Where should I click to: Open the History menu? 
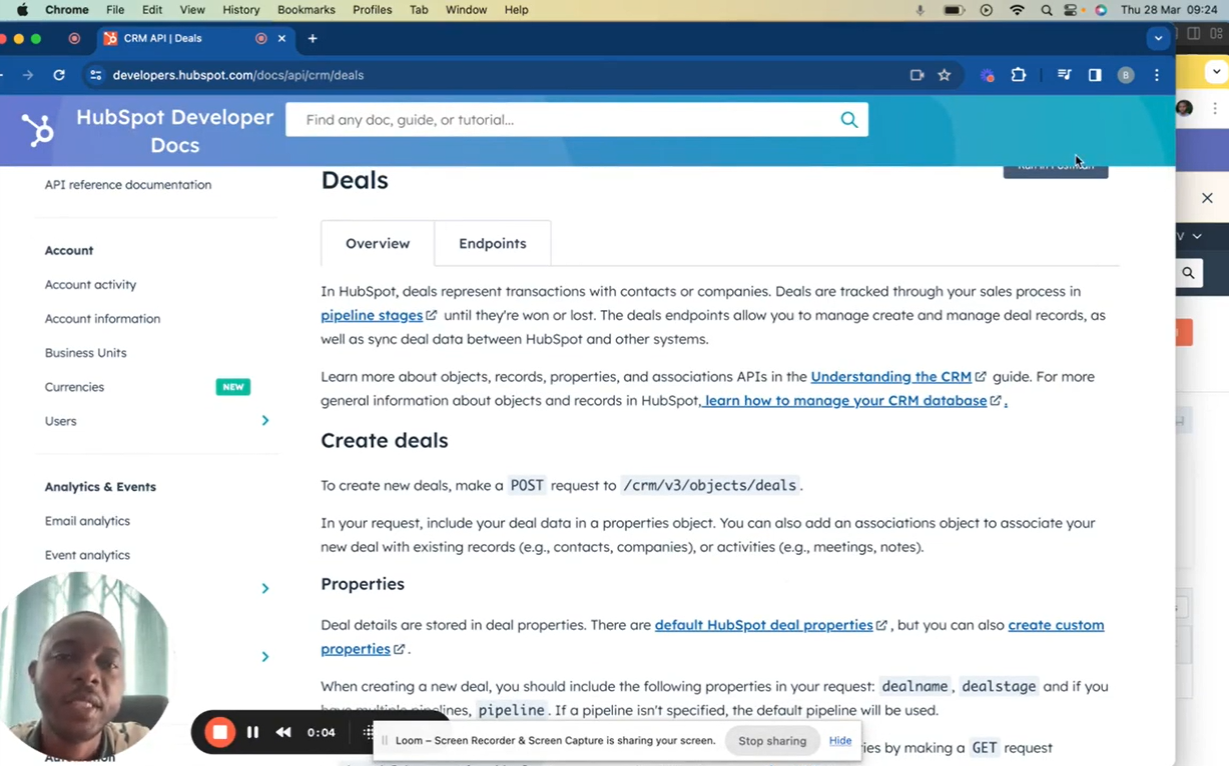pos(241,10)
